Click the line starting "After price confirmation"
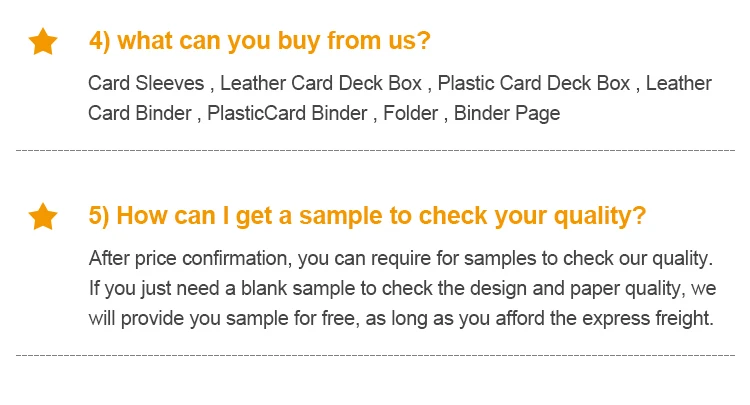 tap(400, 258)
